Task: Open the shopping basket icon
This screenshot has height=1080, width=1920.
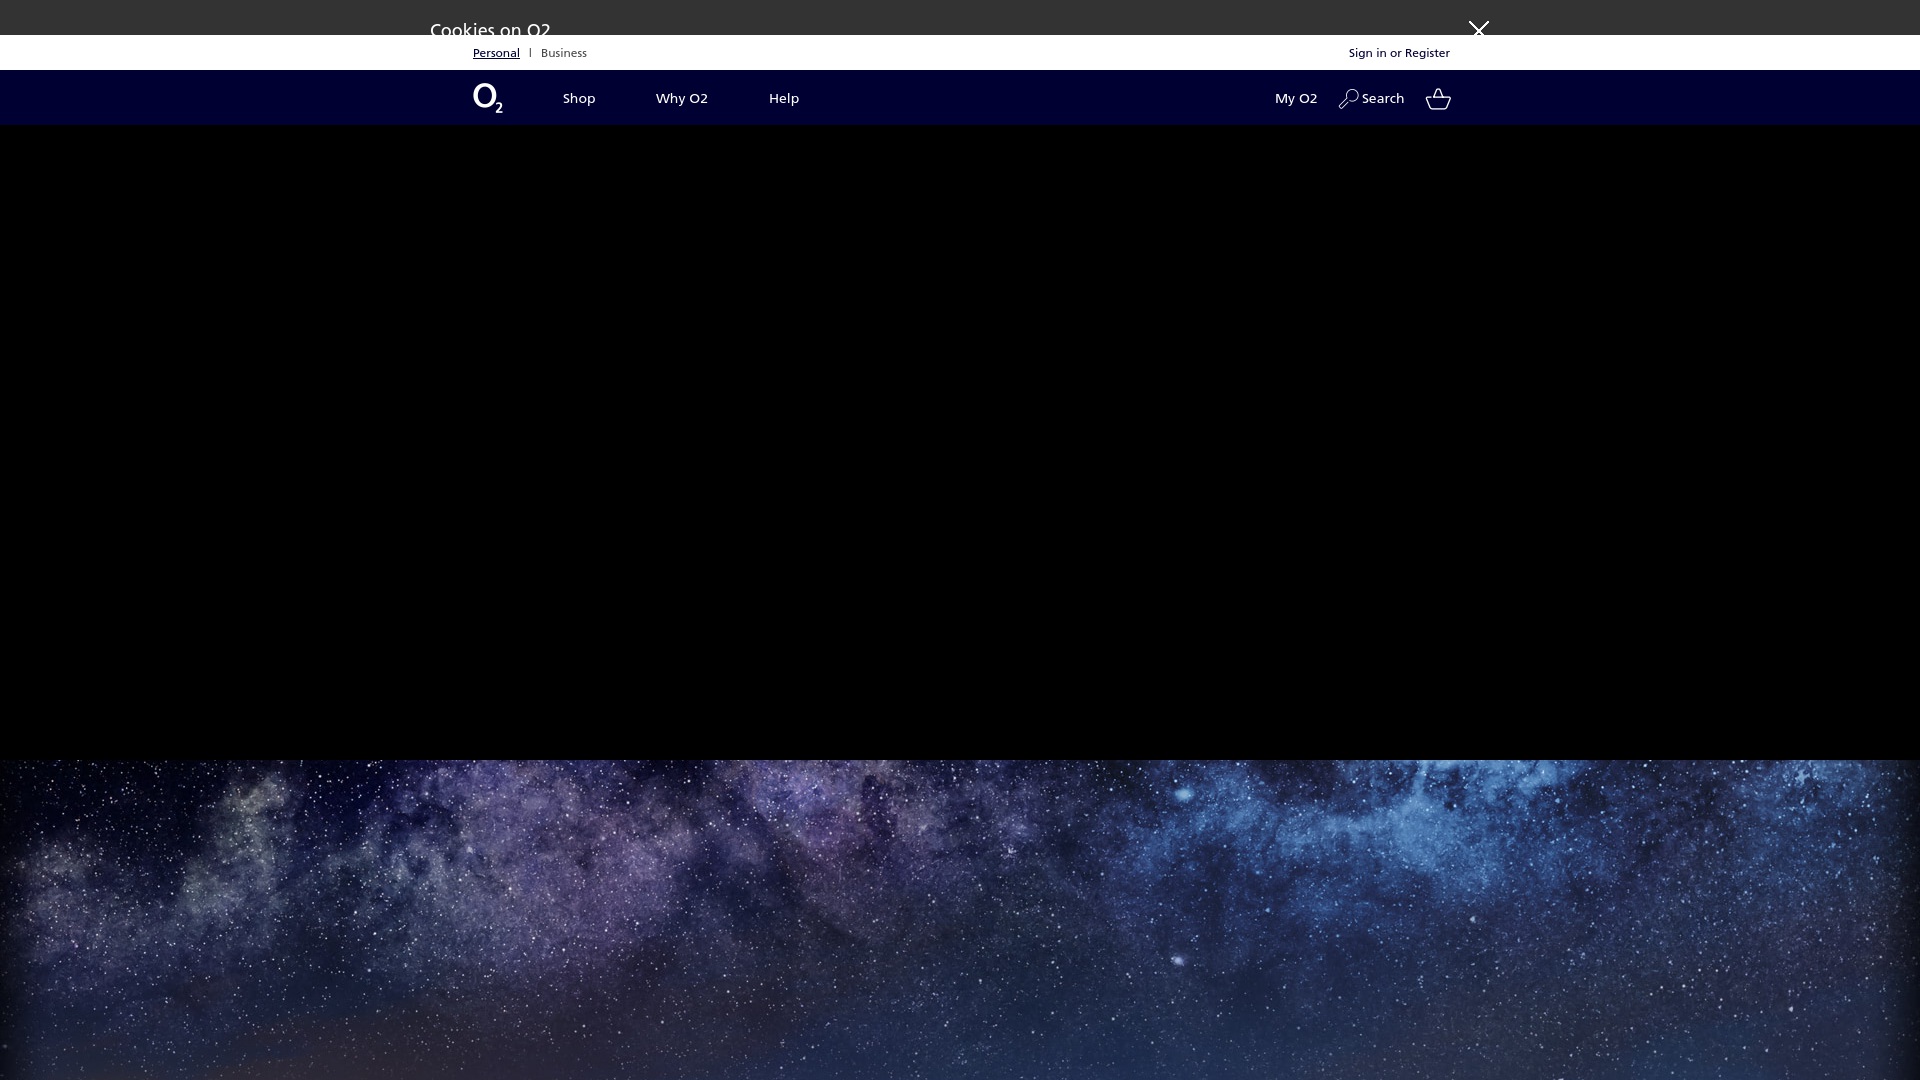Action: pos(1438,98)
